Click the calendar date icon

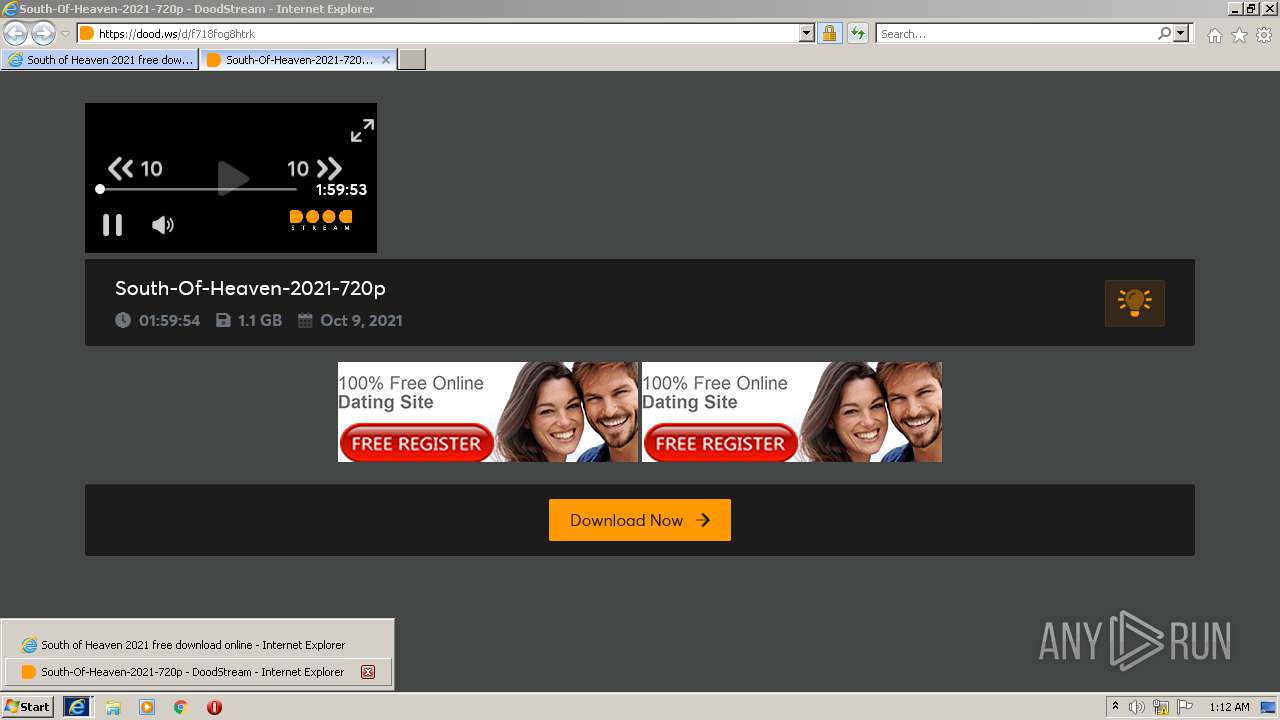pos(305,321)
